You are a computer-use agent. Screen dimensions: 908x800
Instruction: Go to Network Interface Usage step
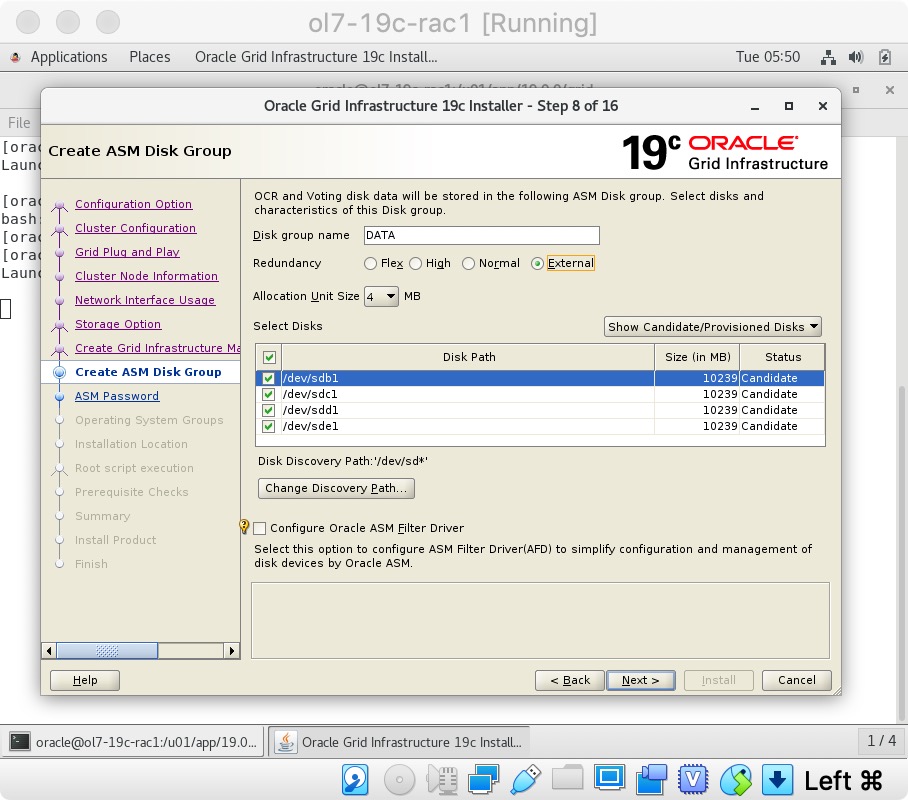click(145, 300)
